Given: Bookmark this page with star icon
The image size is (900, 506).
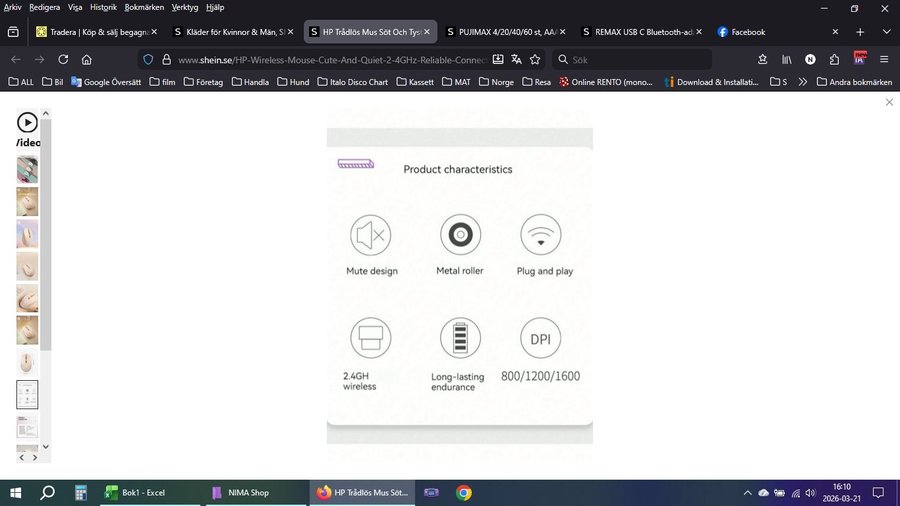Looking at the screenshot, I should [x=535, y=59].
